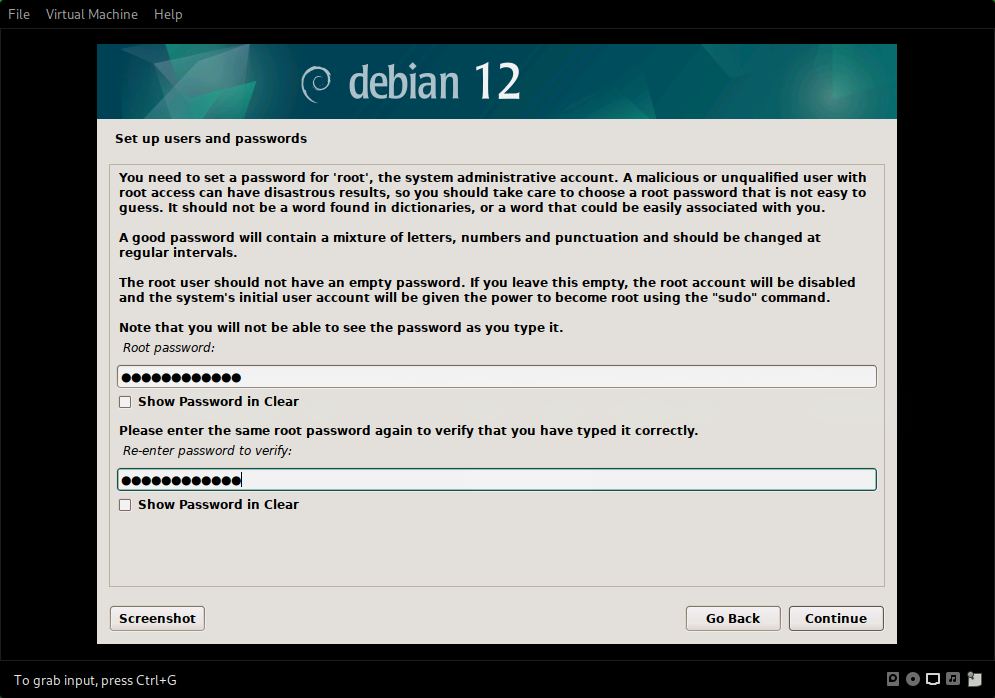The height and width of the screenshot is (698, 995).
Task: Click the USB redirection status icon
Action: [974, 679]
